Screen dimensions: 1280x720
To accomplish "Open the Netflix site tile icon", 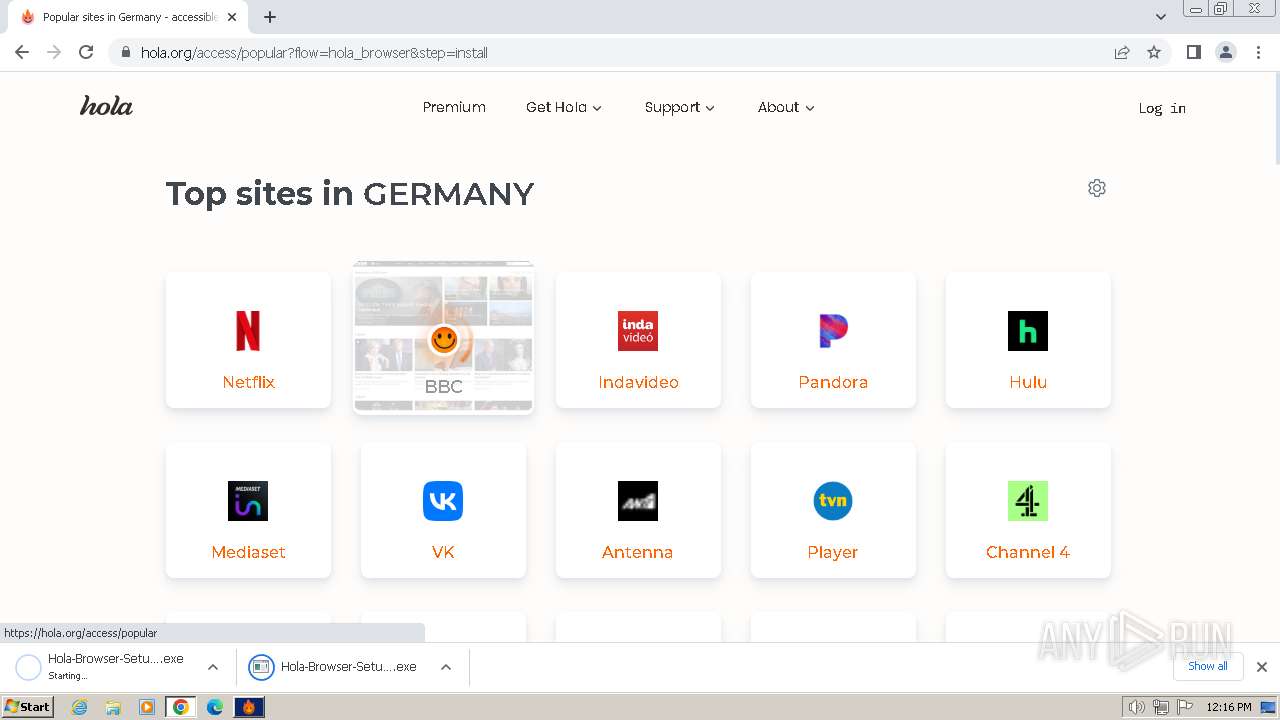I will point(248,331).
